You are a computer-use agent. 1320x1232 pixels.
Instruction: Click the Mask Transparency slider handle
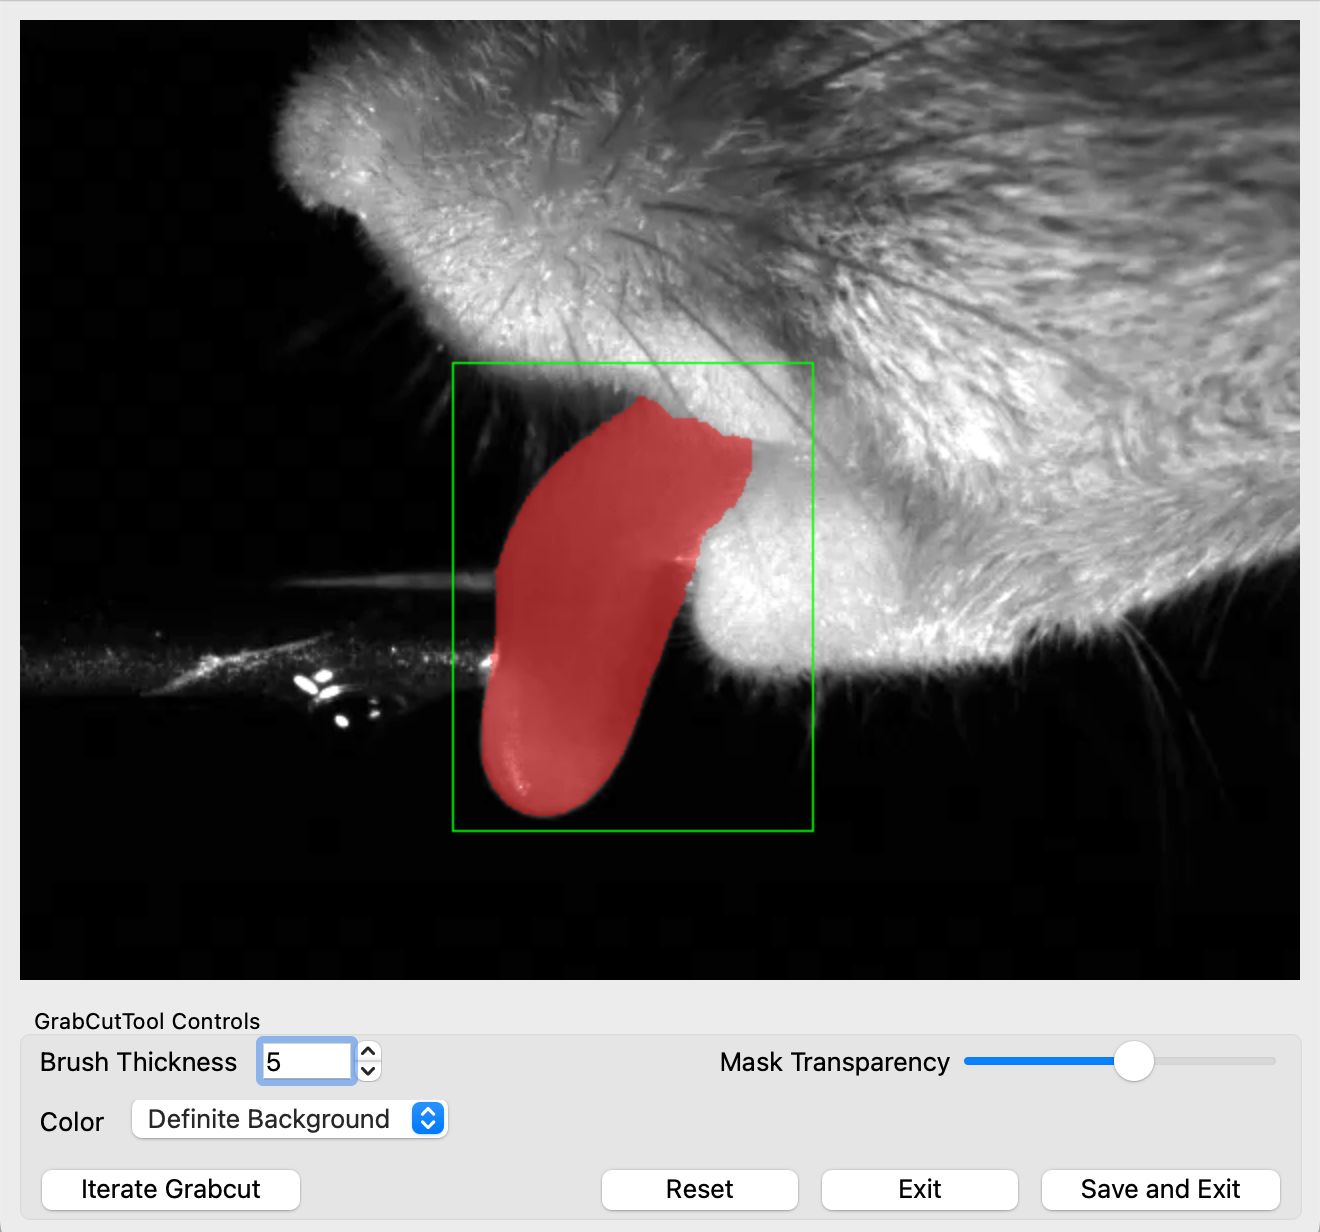click(1133, 1061)
